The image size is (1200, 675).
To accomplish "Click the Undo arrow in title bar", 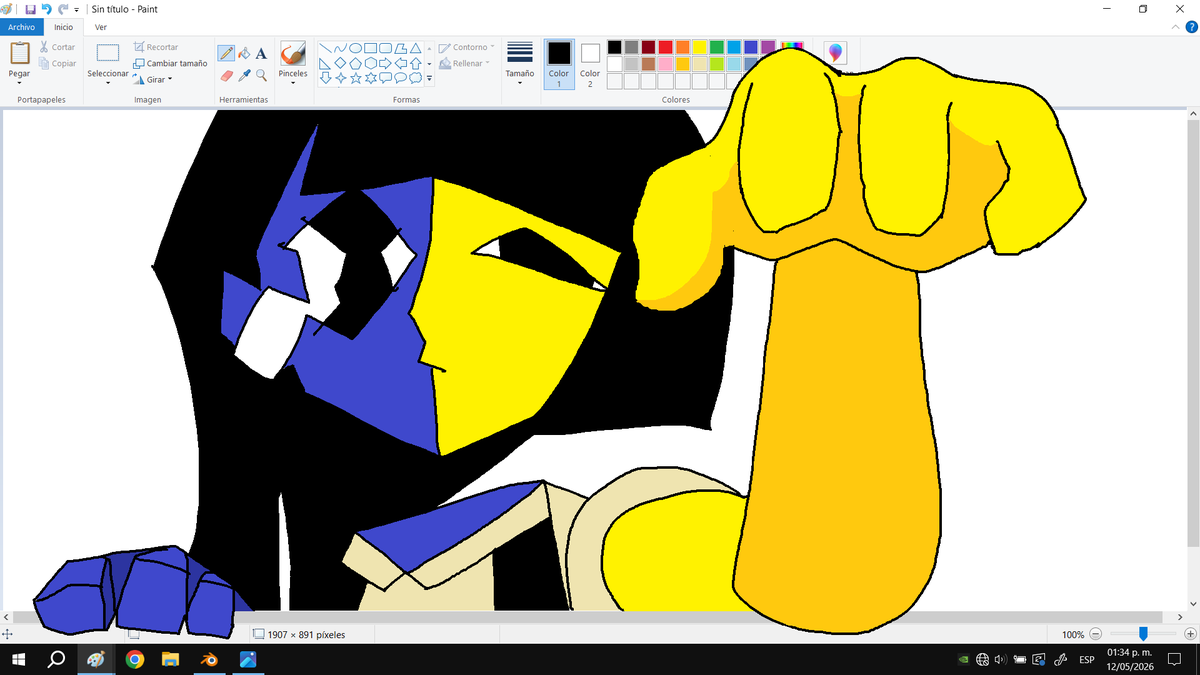I will (x=46, y=9).
